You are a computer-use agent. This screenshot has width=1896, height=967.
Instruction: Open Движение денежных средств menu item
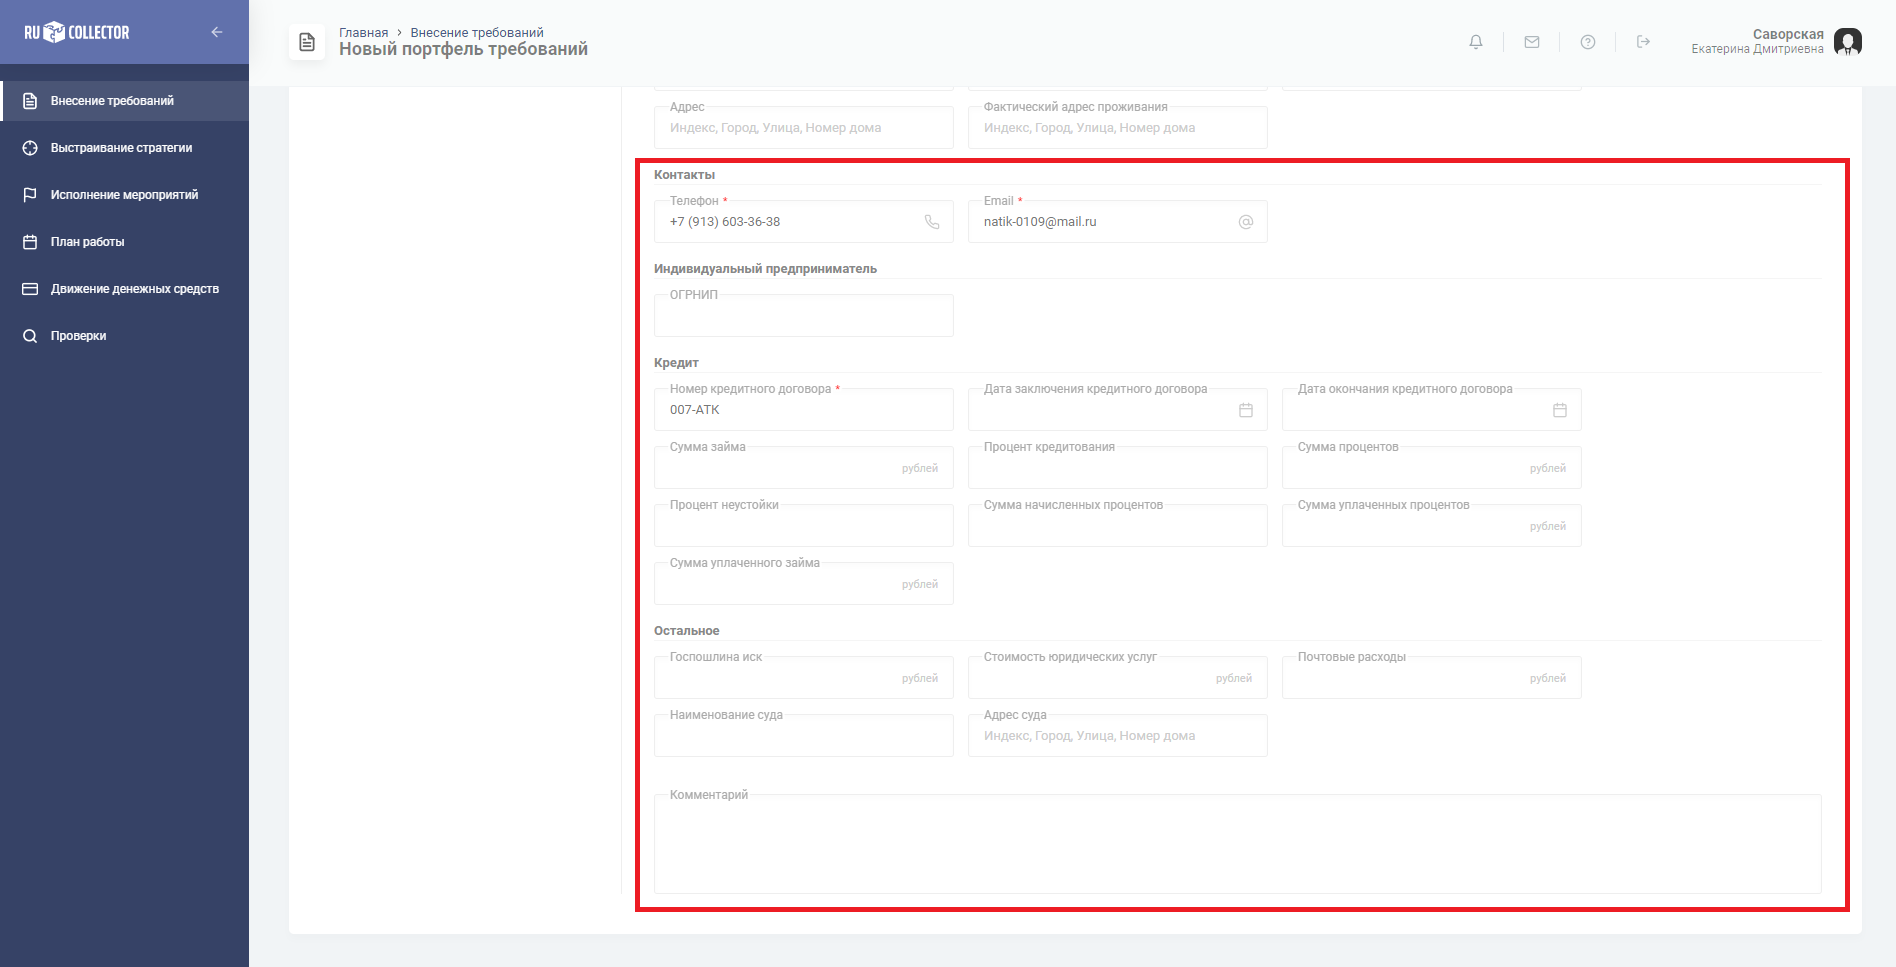tap(125, 289)
